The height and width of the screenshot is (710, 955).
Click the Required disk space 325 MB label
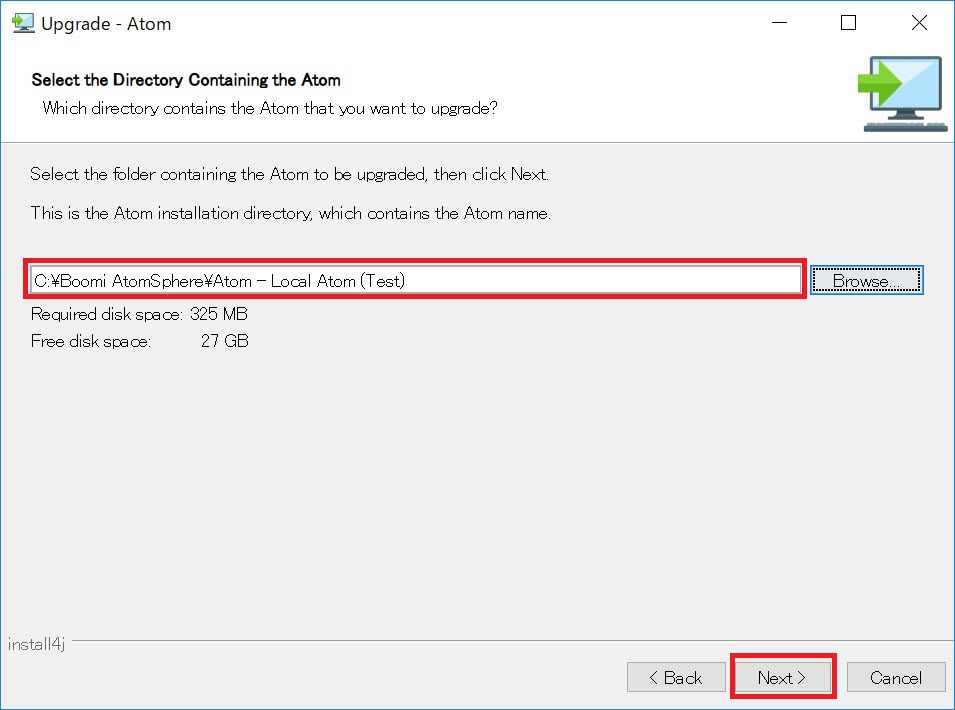click(x=138, y=313)
